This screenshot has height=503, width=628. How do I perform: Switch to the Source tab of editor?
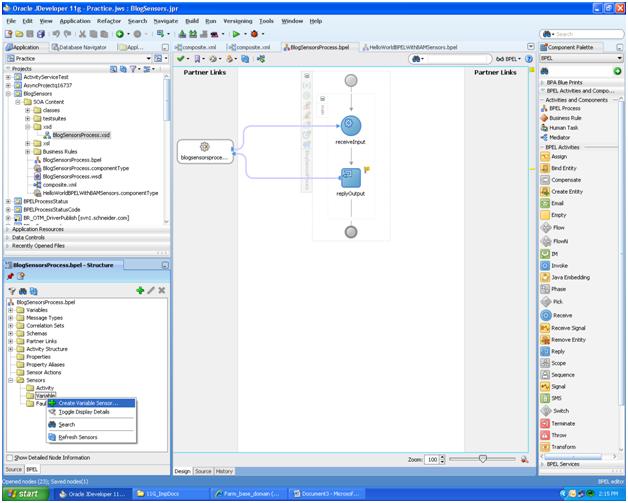(203, 471)
